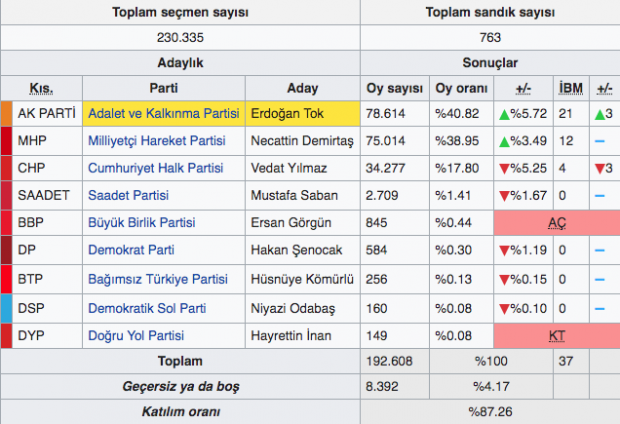Click the blue dash icon in BTP row
620x424 pixels.
(x=599, y=279)
